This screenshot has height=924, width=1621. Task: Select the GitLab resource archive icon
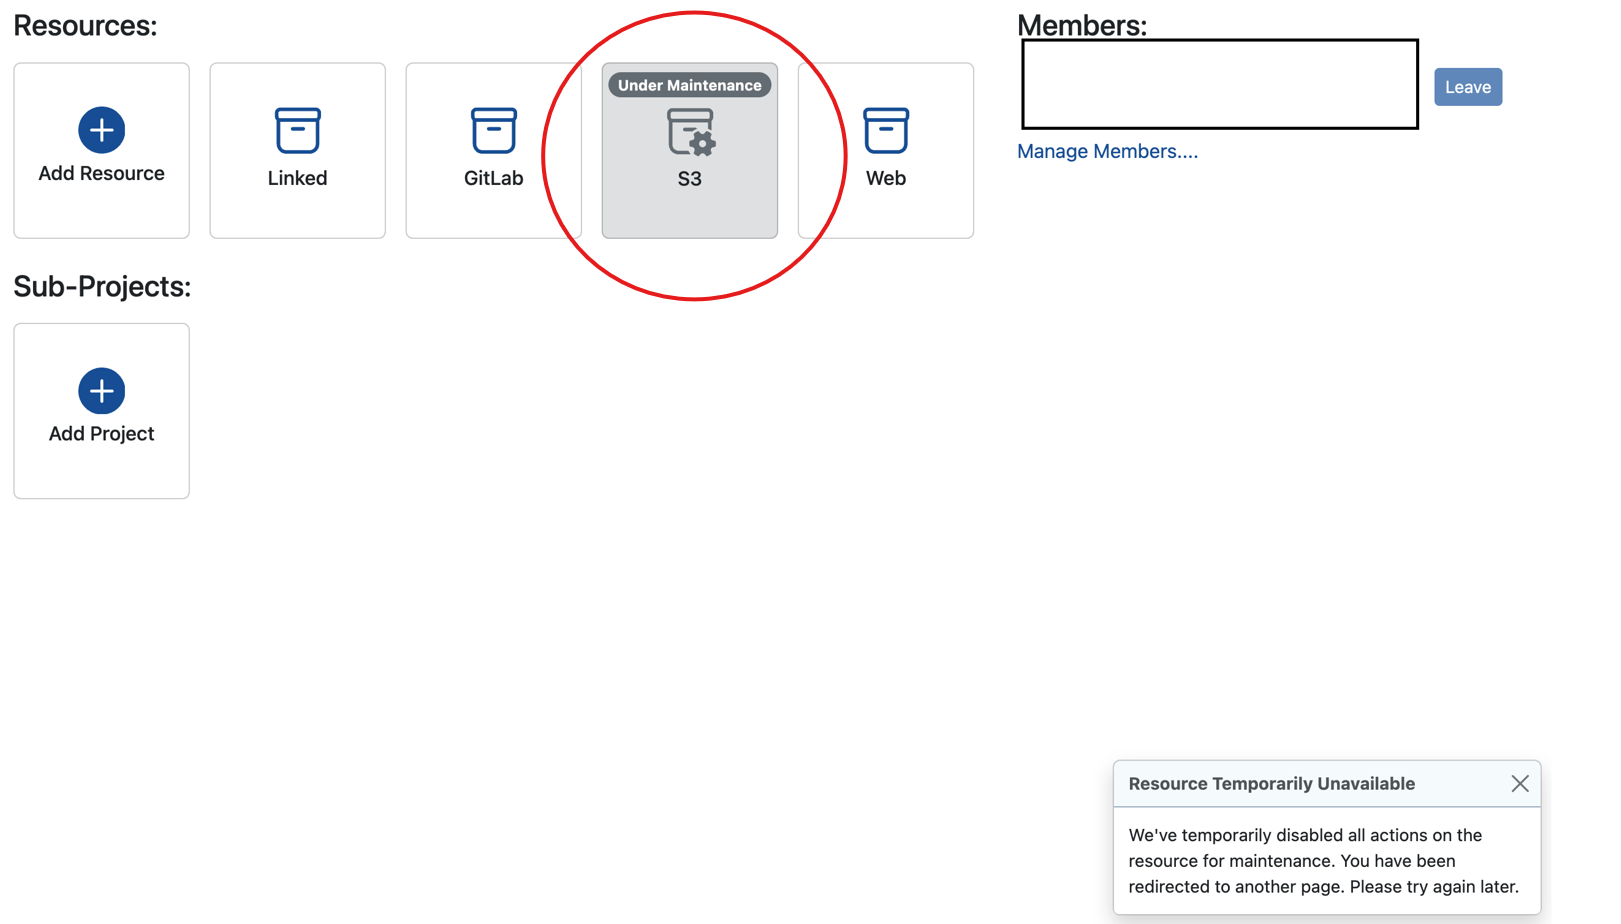point(493,131)
